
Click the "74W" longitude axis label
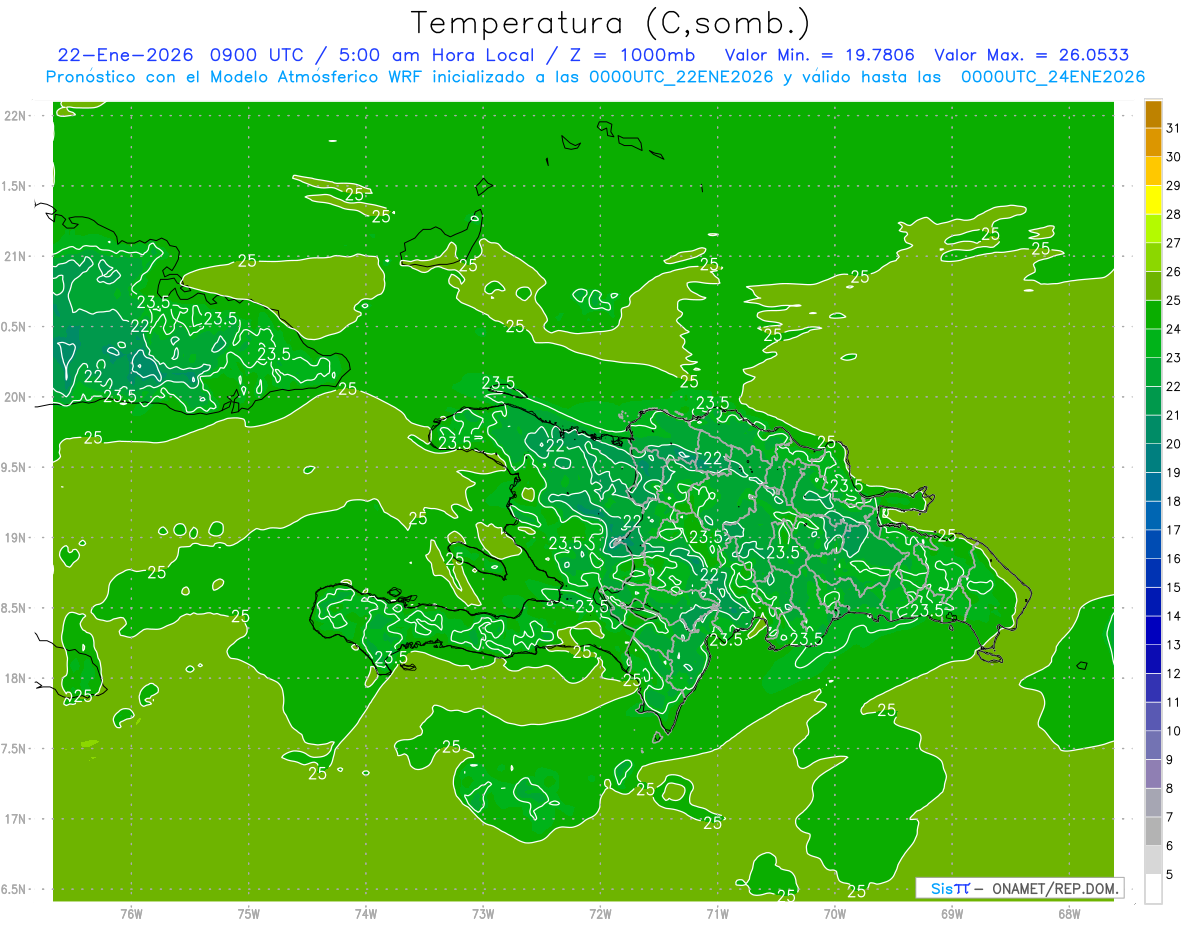coord(366,914)
